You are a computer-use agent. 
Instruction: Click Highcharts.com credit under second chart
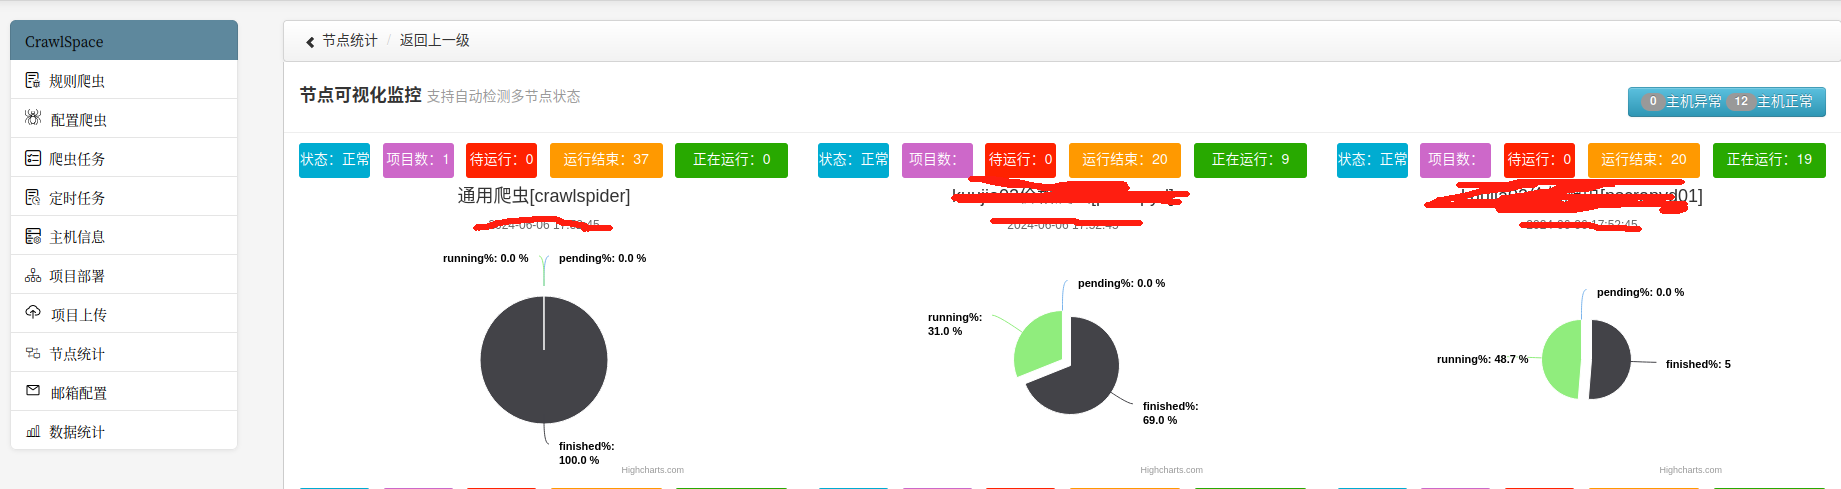[1171, 470]
